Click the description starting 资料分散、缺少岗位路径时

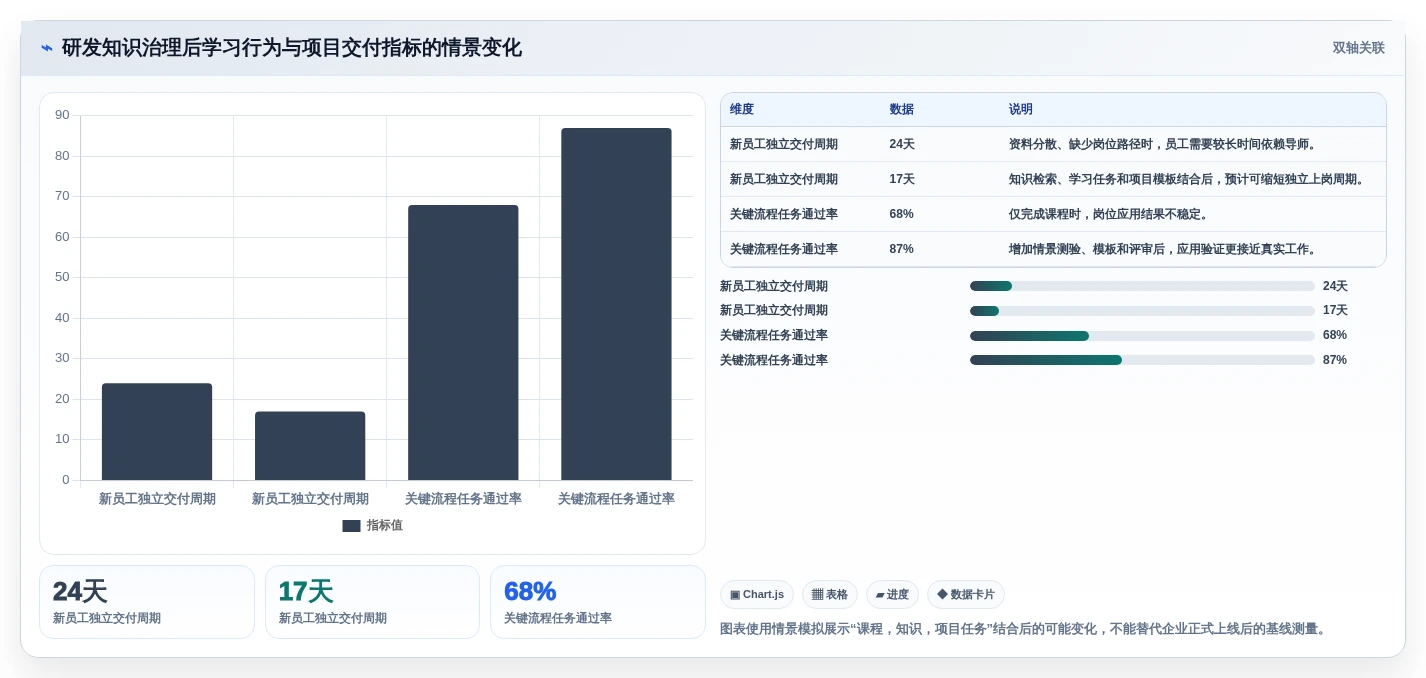(x=1165, y=144)
